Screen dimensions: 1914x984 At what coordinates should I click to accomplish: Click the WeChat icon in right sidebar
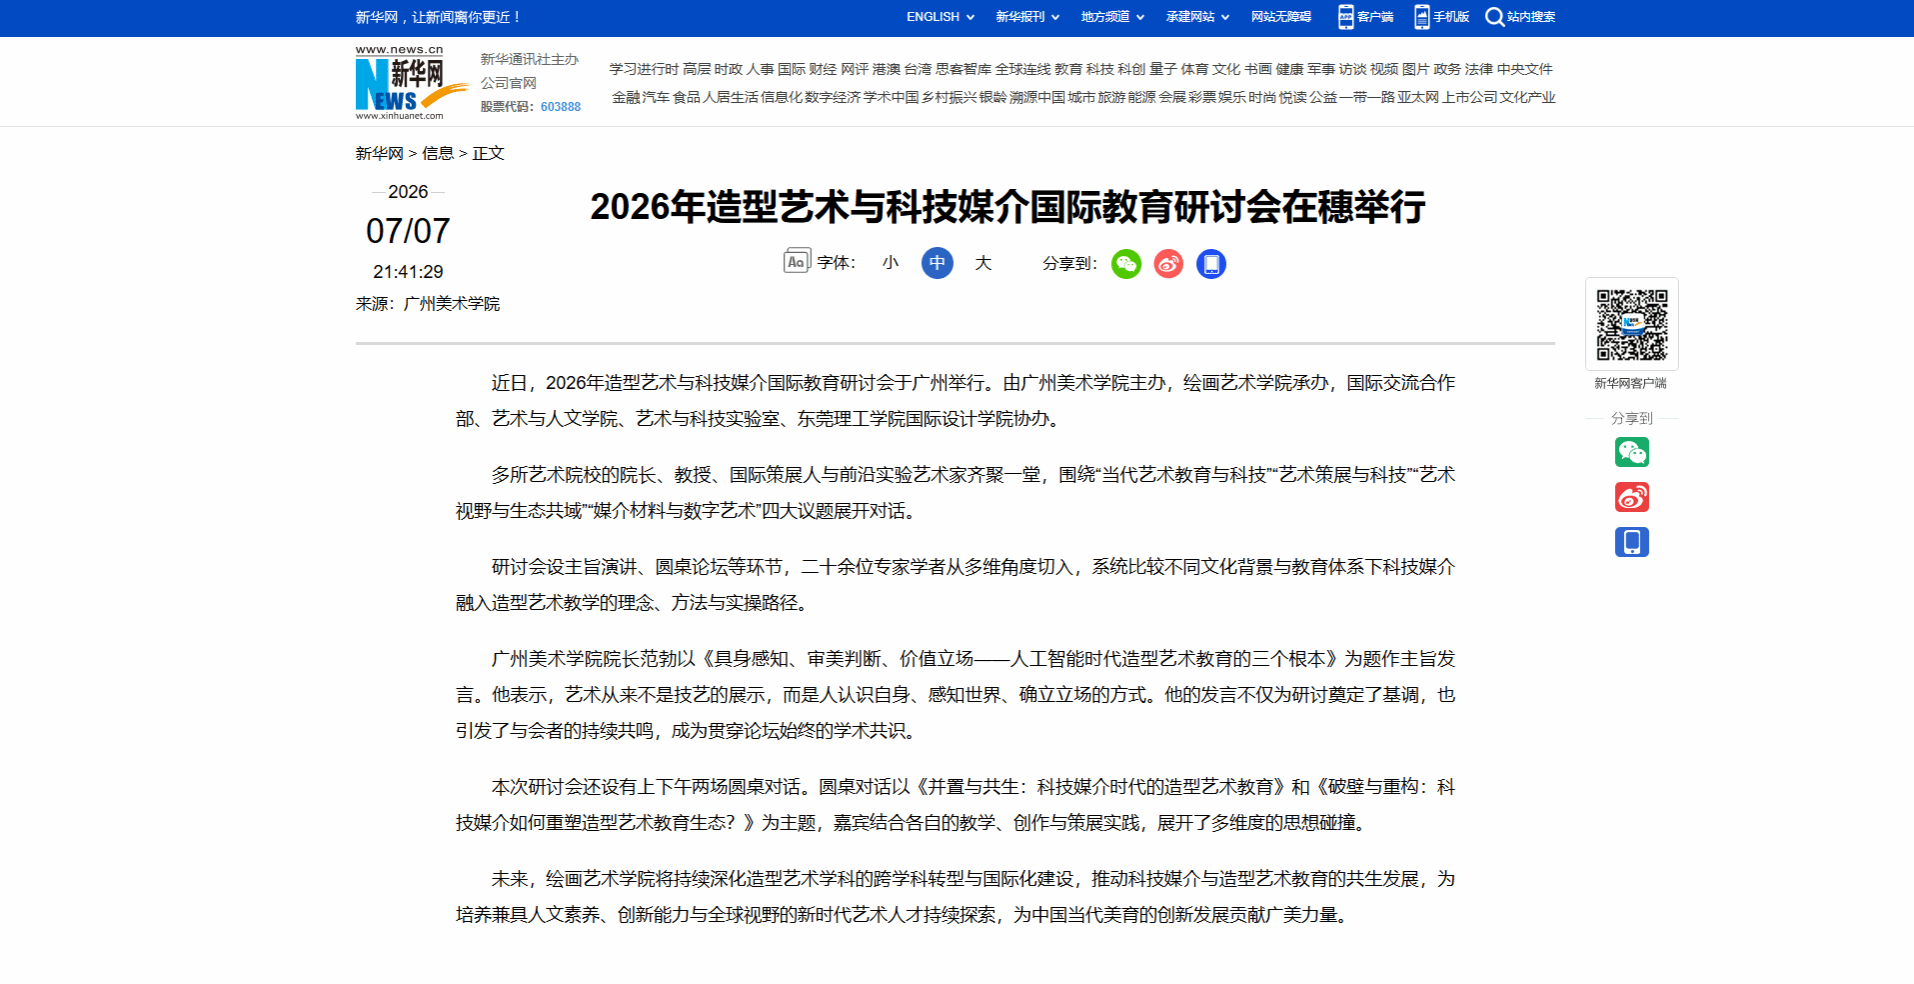click(x=1632, y=453)
